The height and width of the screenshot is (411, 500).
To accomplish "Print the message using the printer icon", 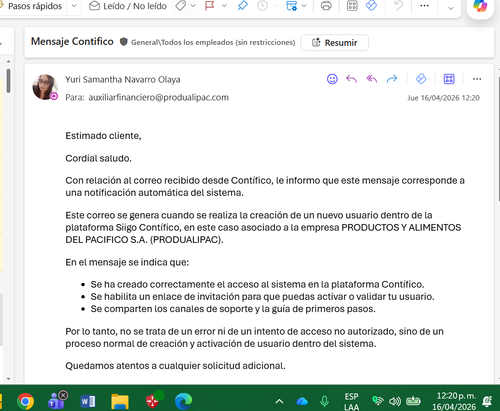I will [326, 6].
